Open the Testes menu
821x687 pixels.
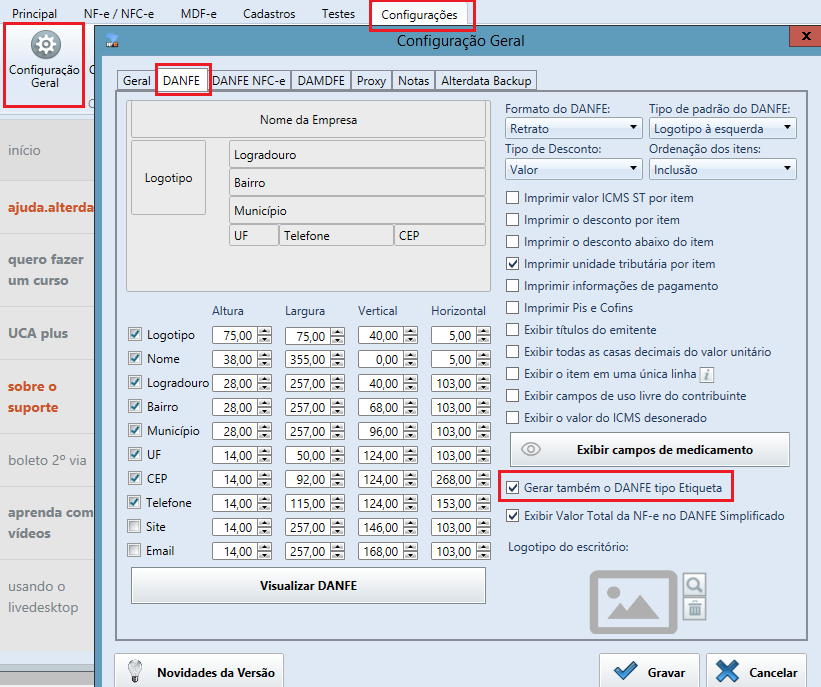(338, 14)
